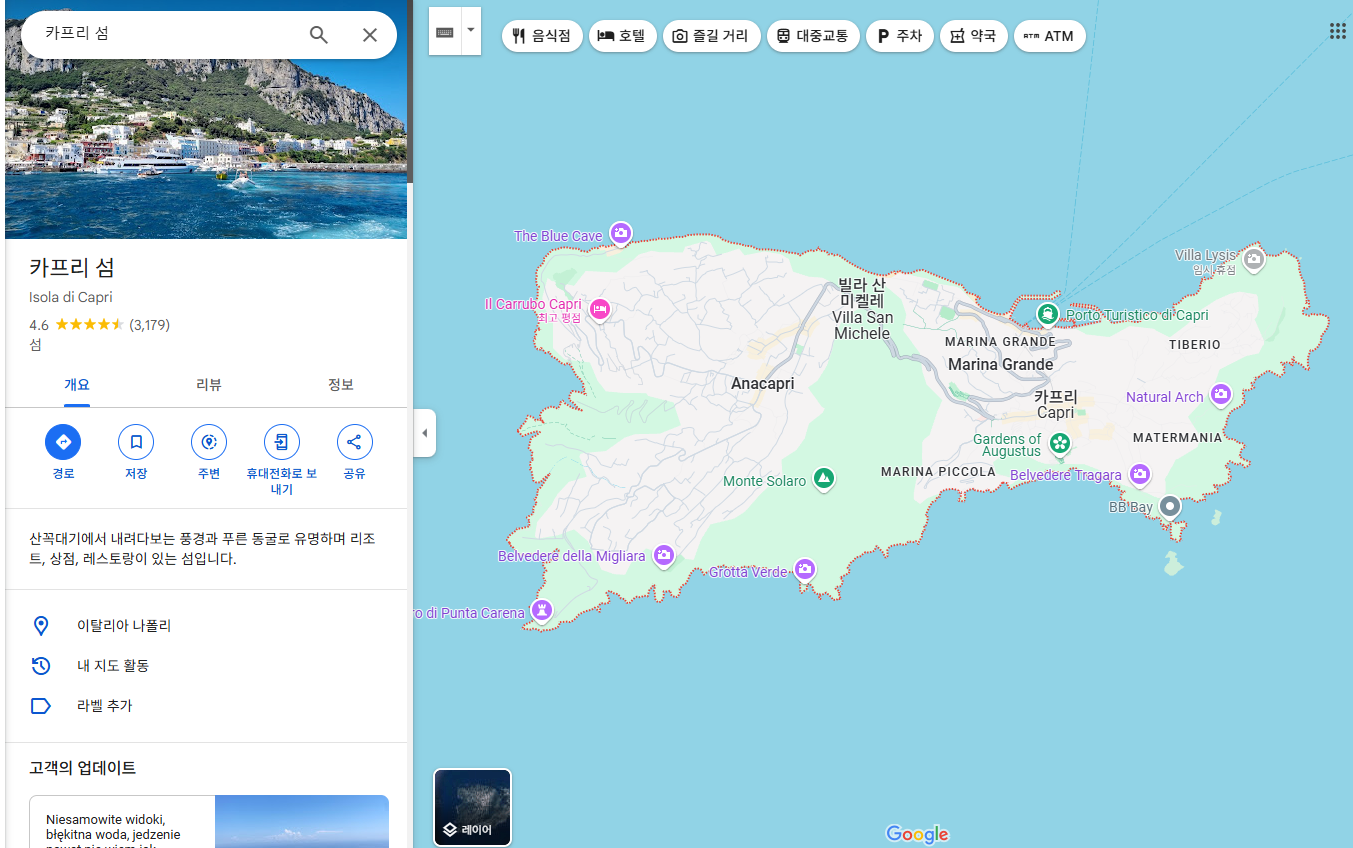This screenshot has width=1353, height=848.
Task: Open 내 지도 활동 history row
Action: click(208, 666)
